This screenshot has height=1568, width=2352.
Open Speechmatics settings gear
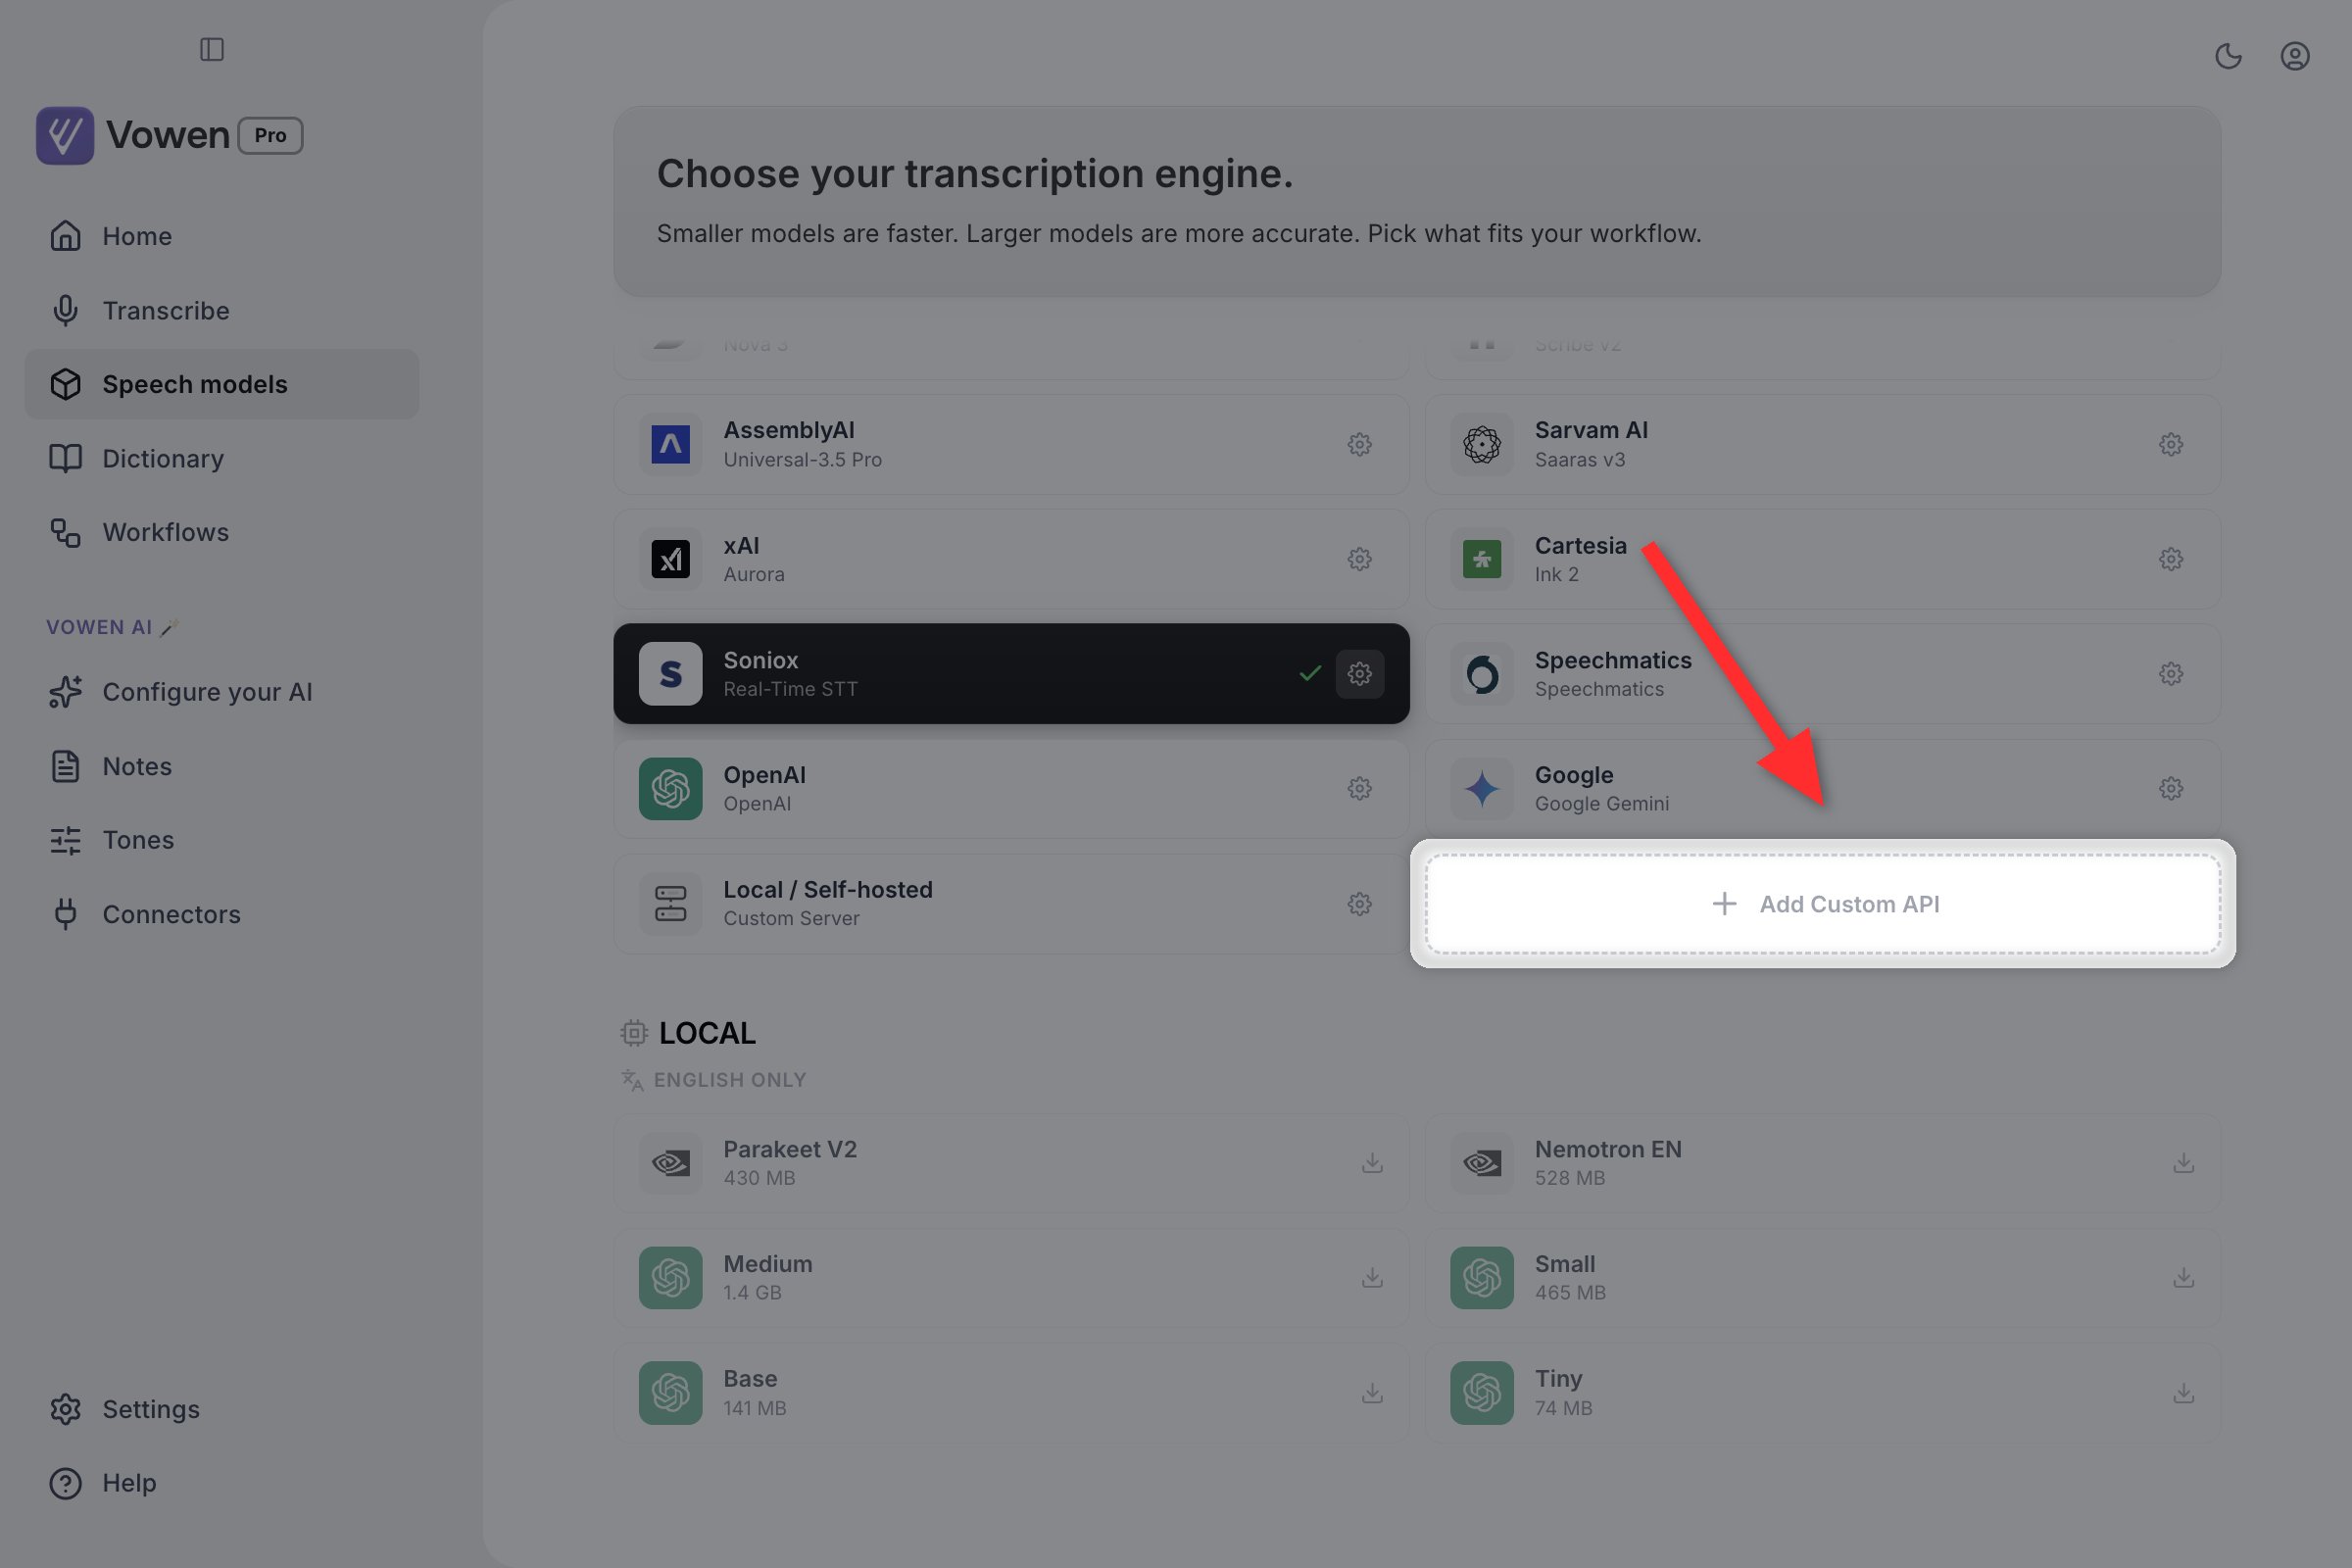[2170, 674]
